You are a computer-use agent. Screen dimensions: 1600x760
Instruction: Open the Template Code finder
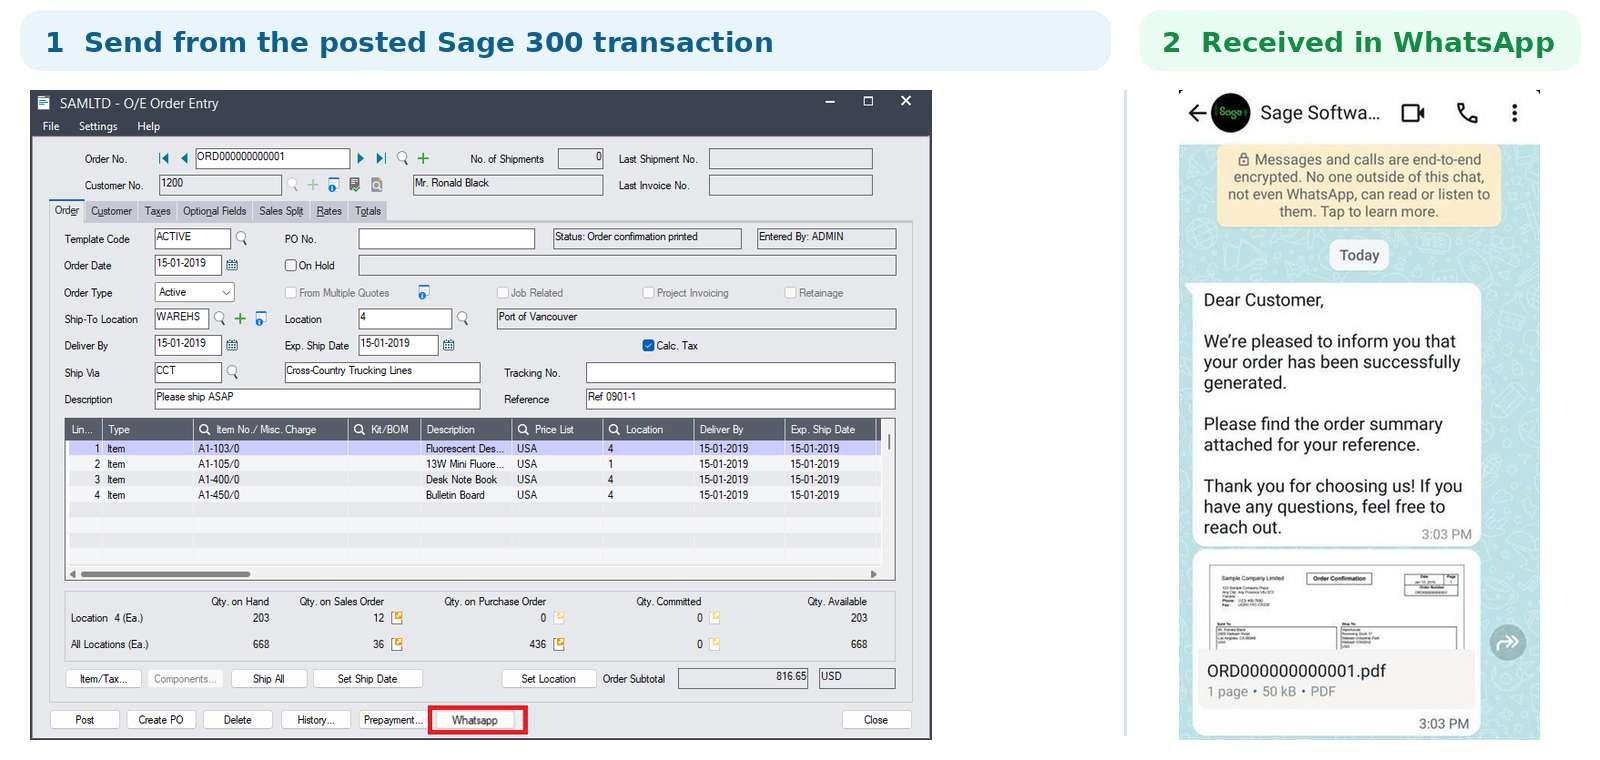click(x=241, y=238)
